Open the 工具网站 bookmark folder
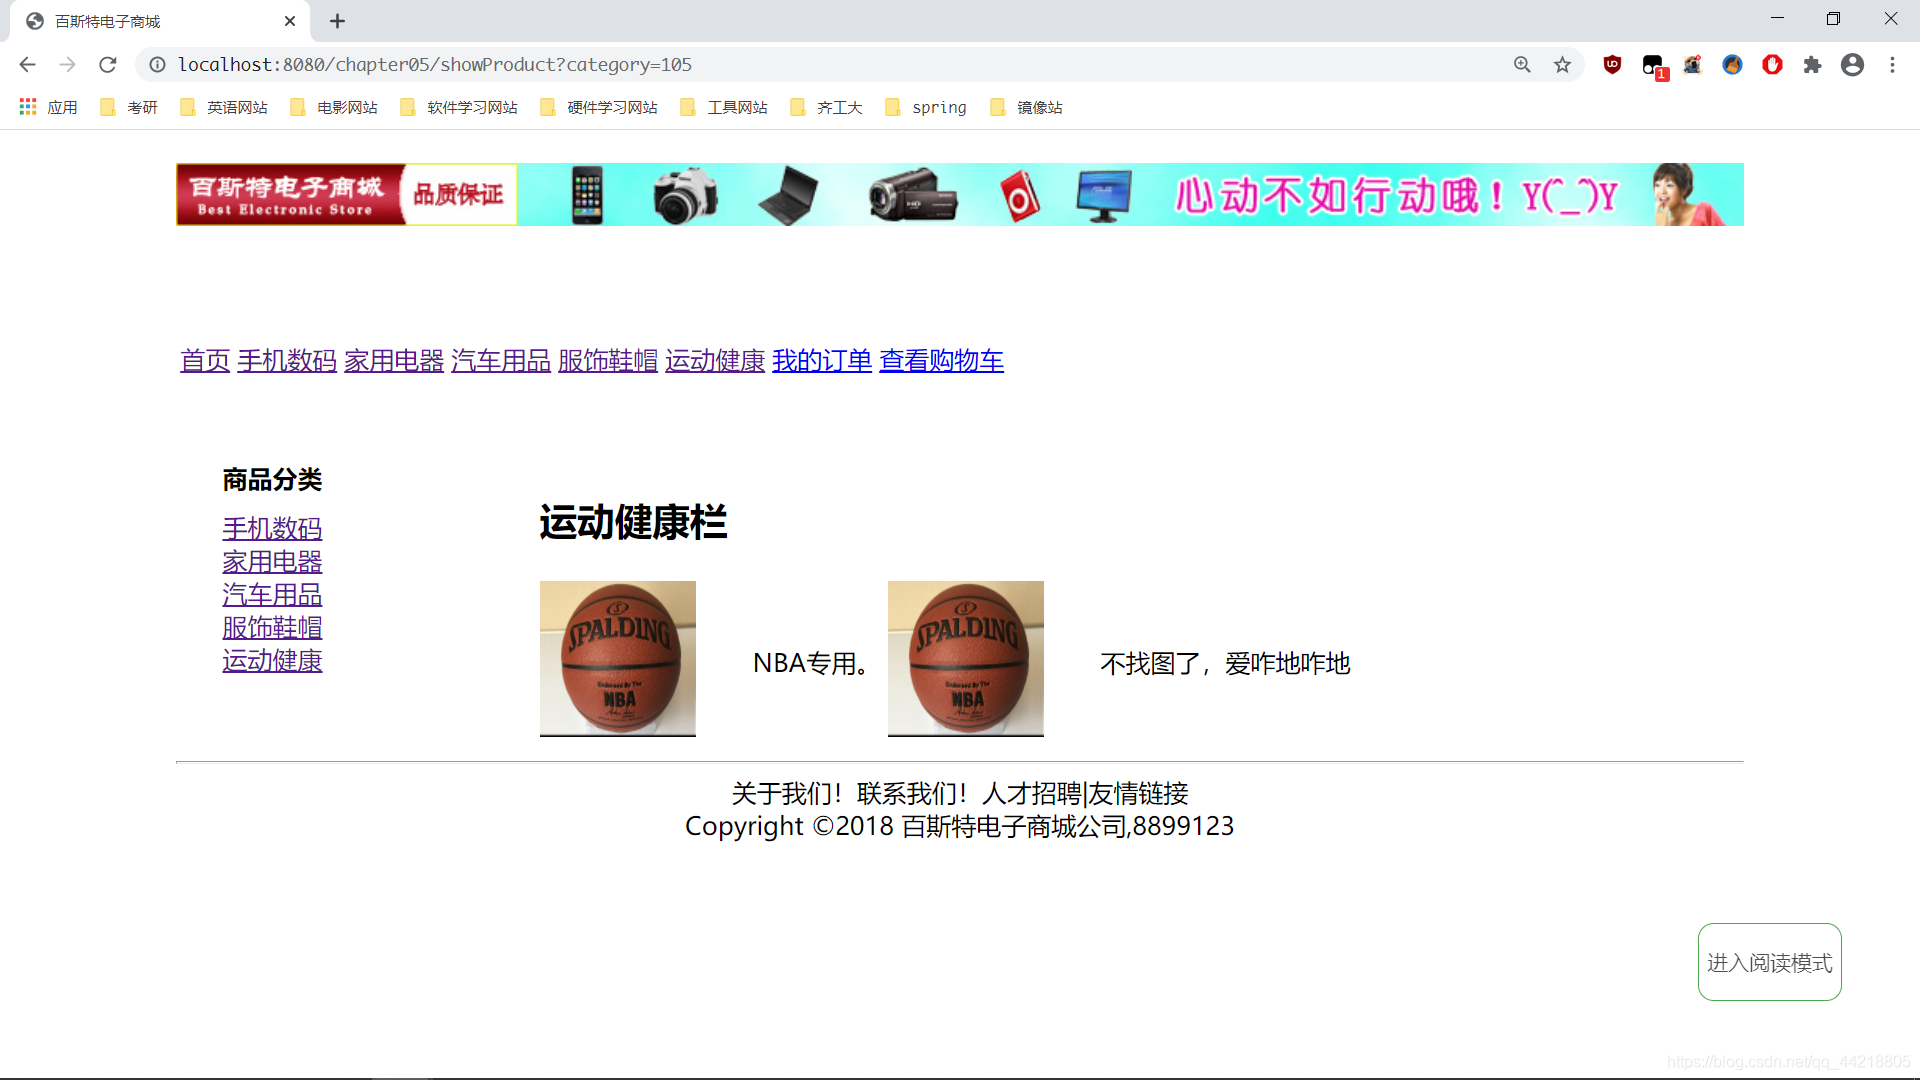 click(x=724, y=107)
